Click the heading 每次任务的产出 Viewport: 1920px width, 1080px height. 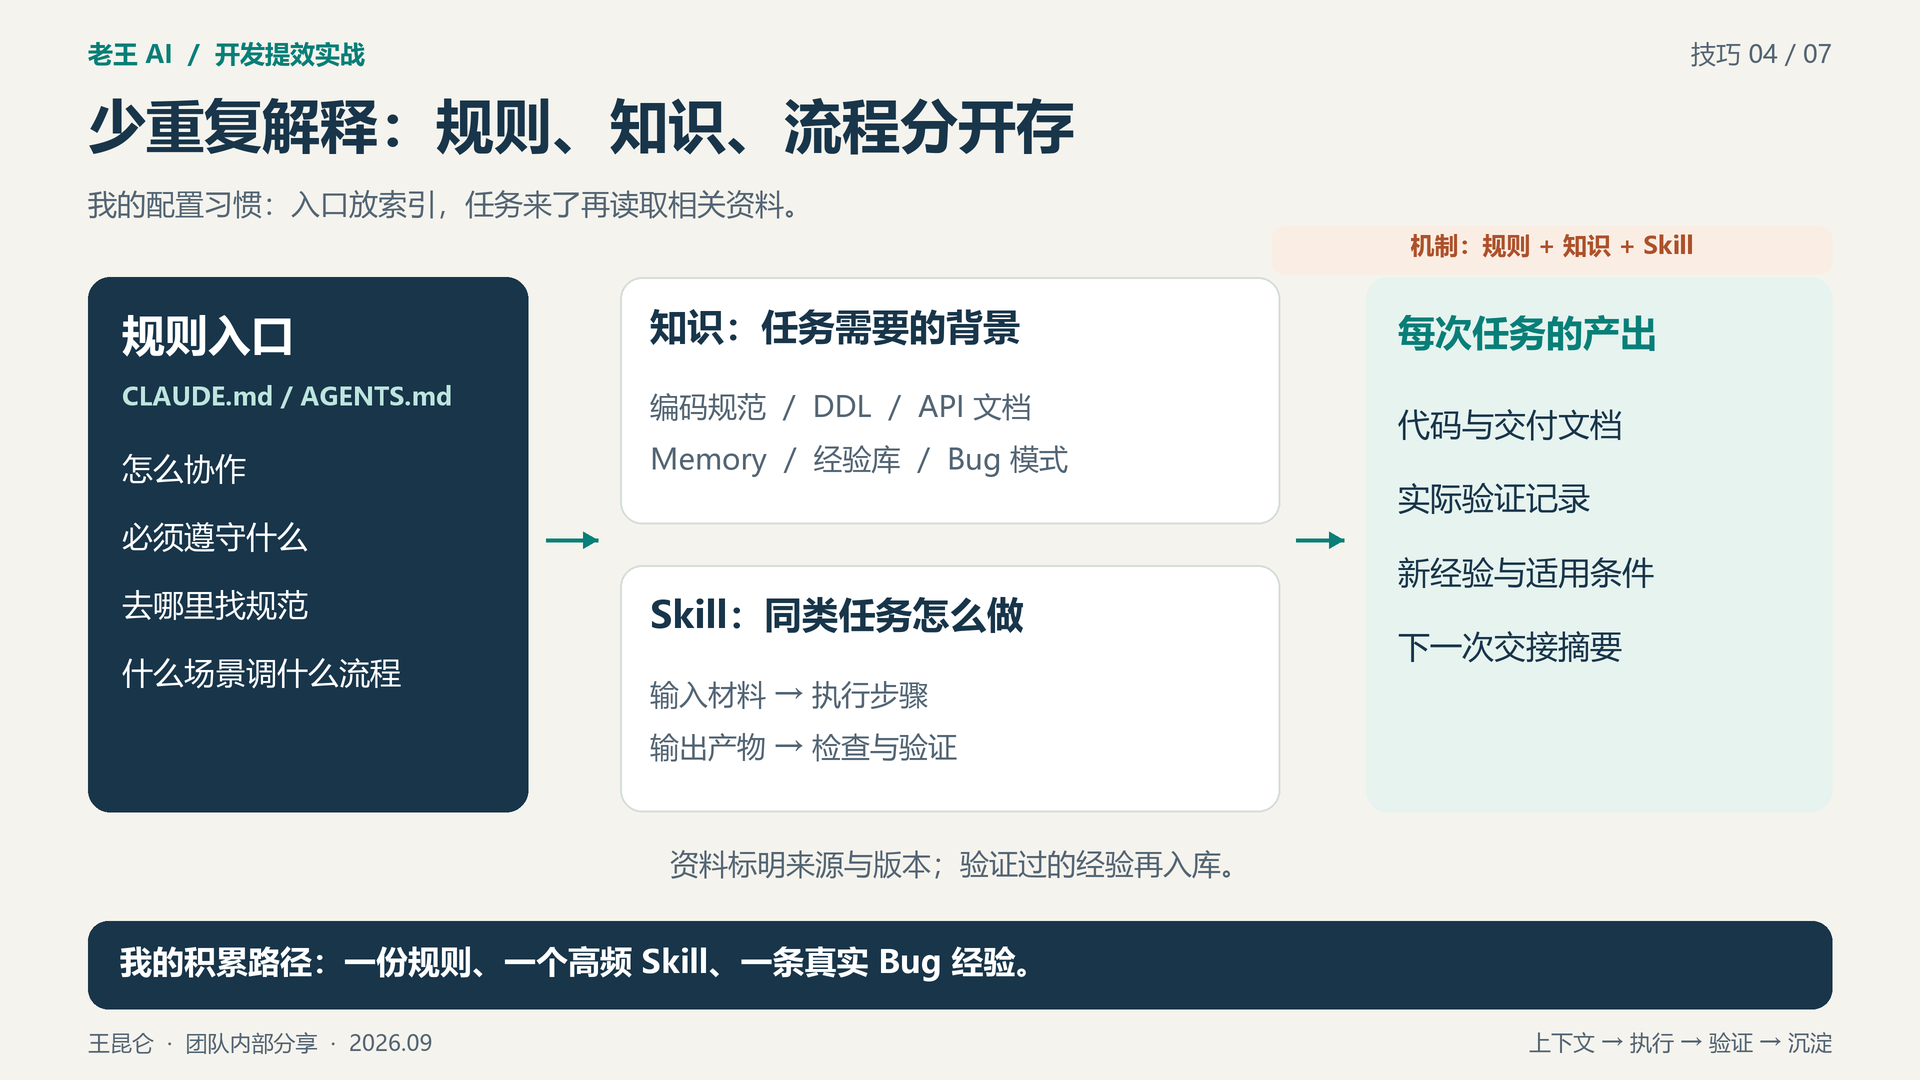1527,333
